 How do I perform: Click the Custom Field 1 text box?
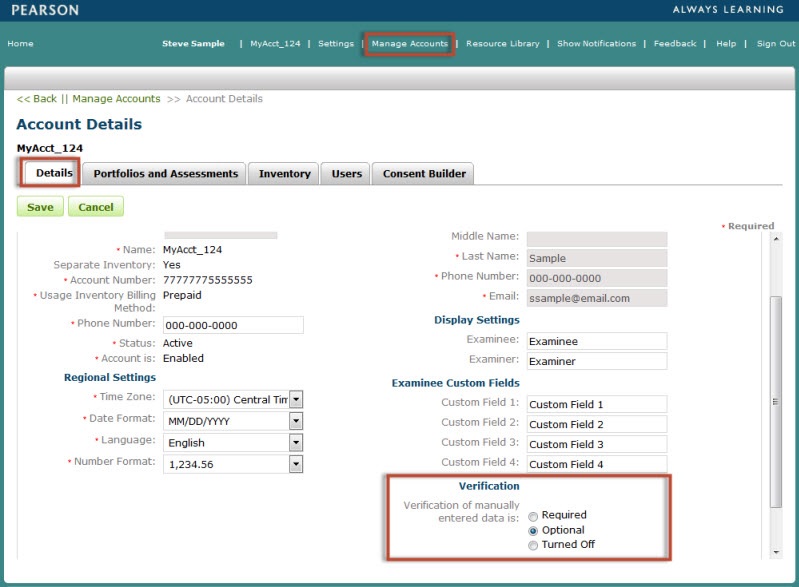(596, 405)
